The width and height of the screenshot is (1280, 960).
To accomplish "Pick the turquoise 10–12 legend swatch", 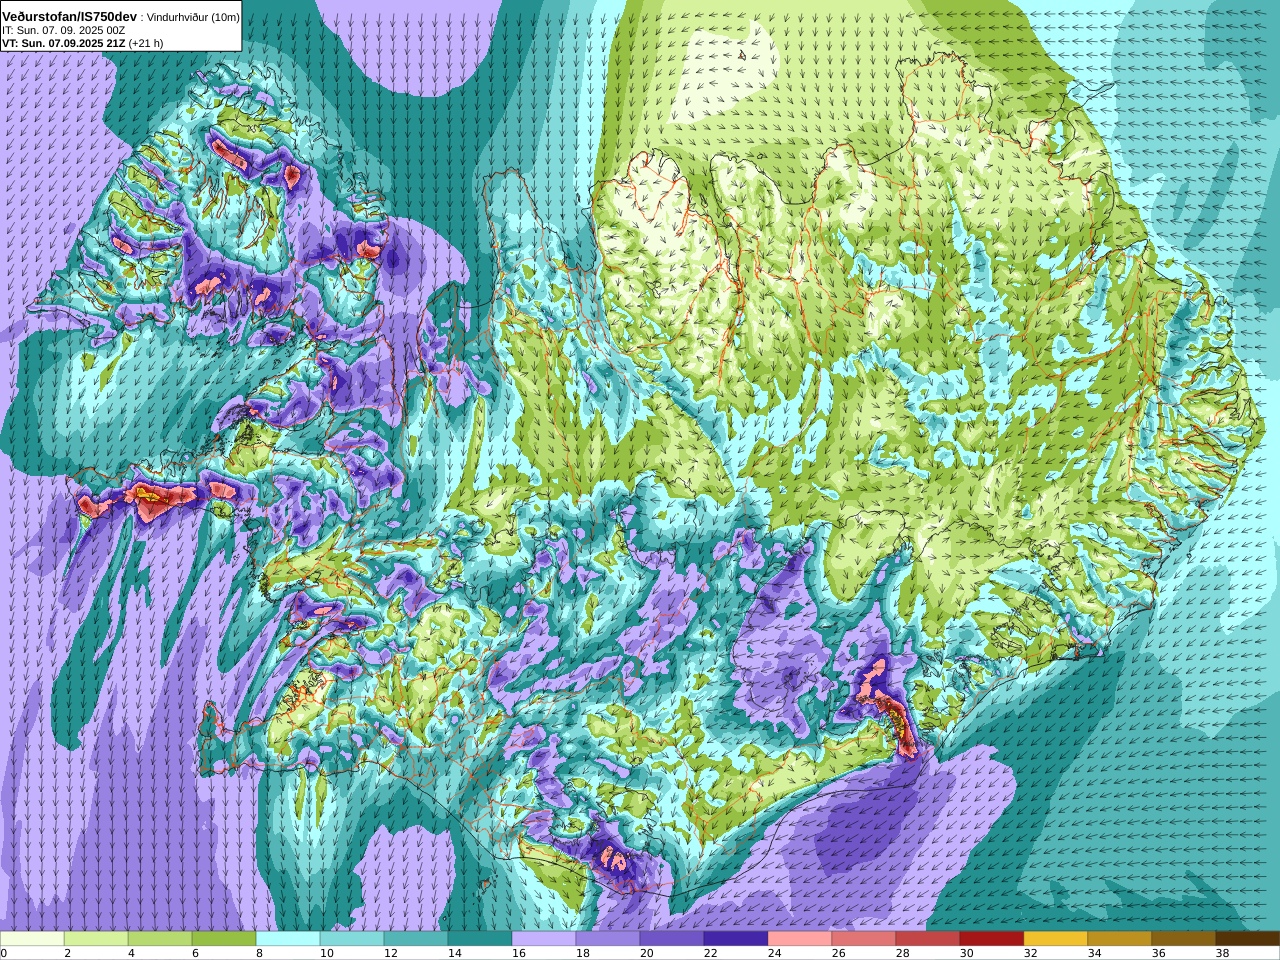I will point(352,939).
